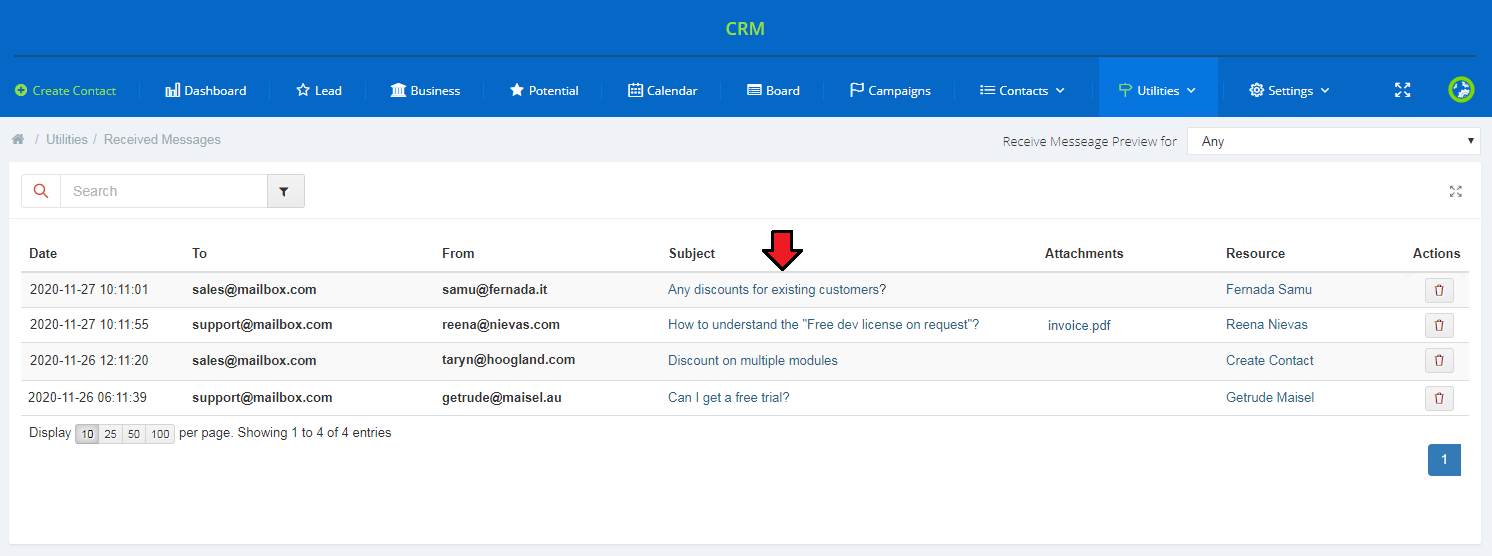Delete the message from taryn@hoogland.com
The height and width of the screenshot is (556, 1492).
click(x=1439, y=361)
